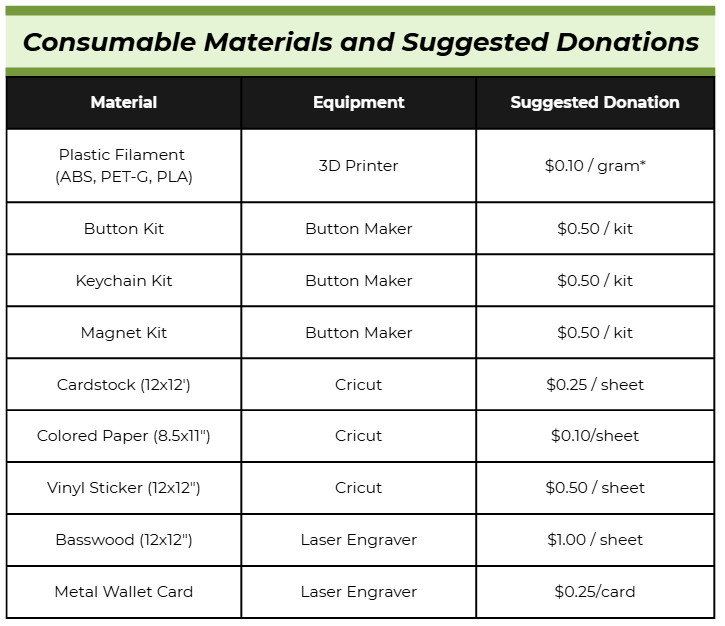Click the table title 'Consumable Materials and Suggested Donations'
725x626 pixels.
[361, 42]
